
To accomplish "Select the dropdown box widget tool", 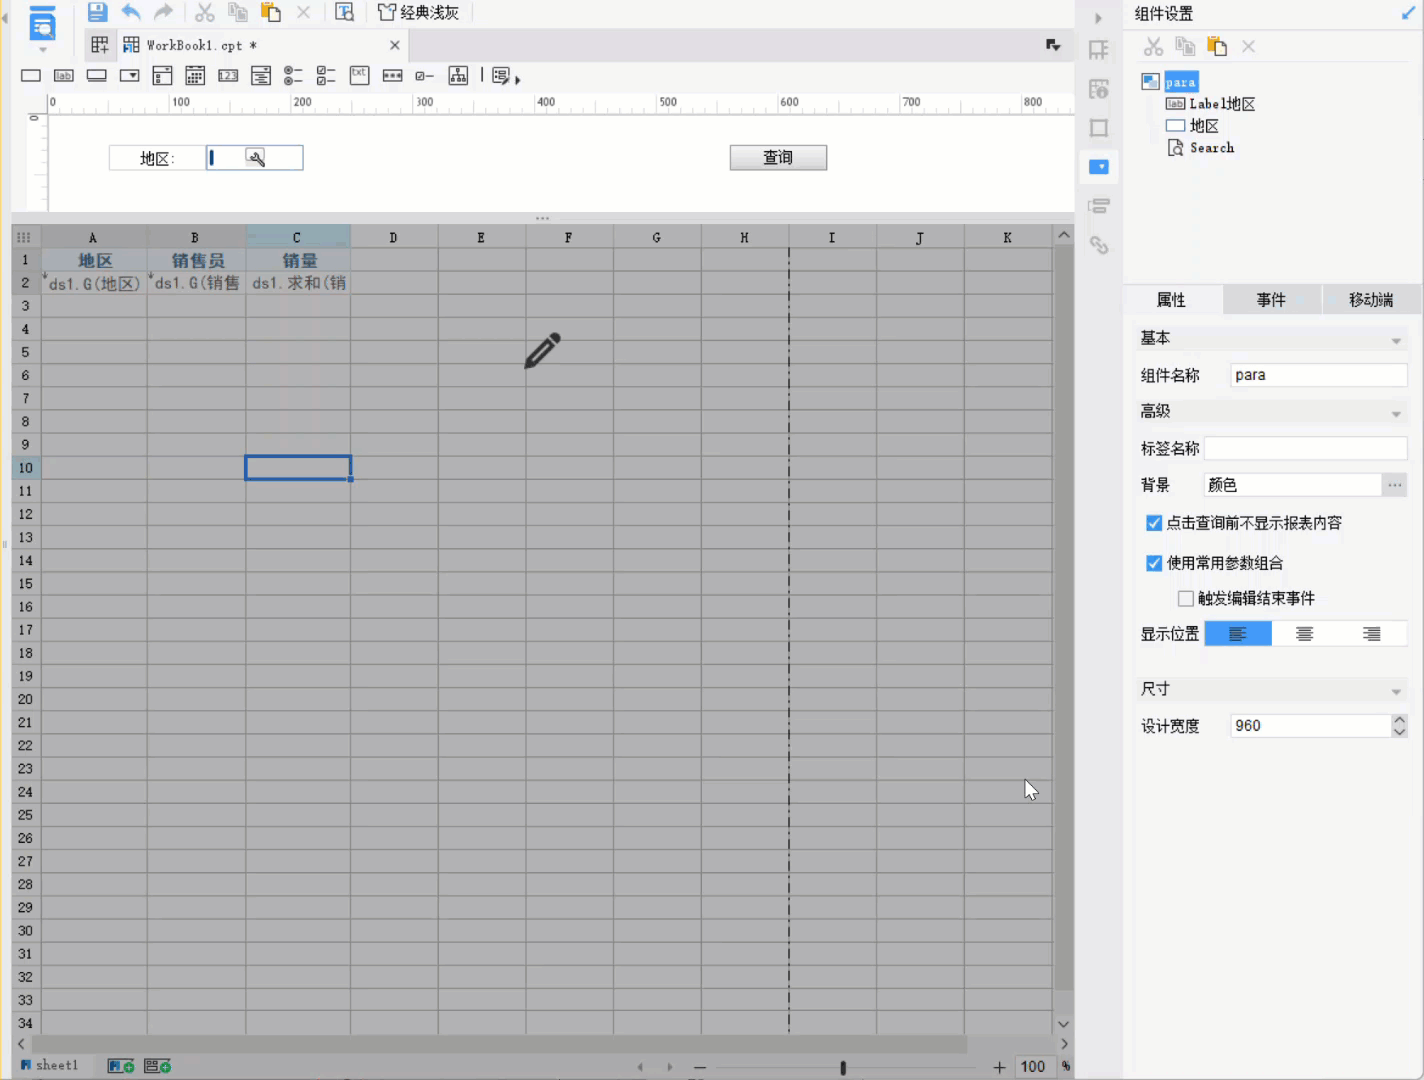I will [x=130, y=76].
